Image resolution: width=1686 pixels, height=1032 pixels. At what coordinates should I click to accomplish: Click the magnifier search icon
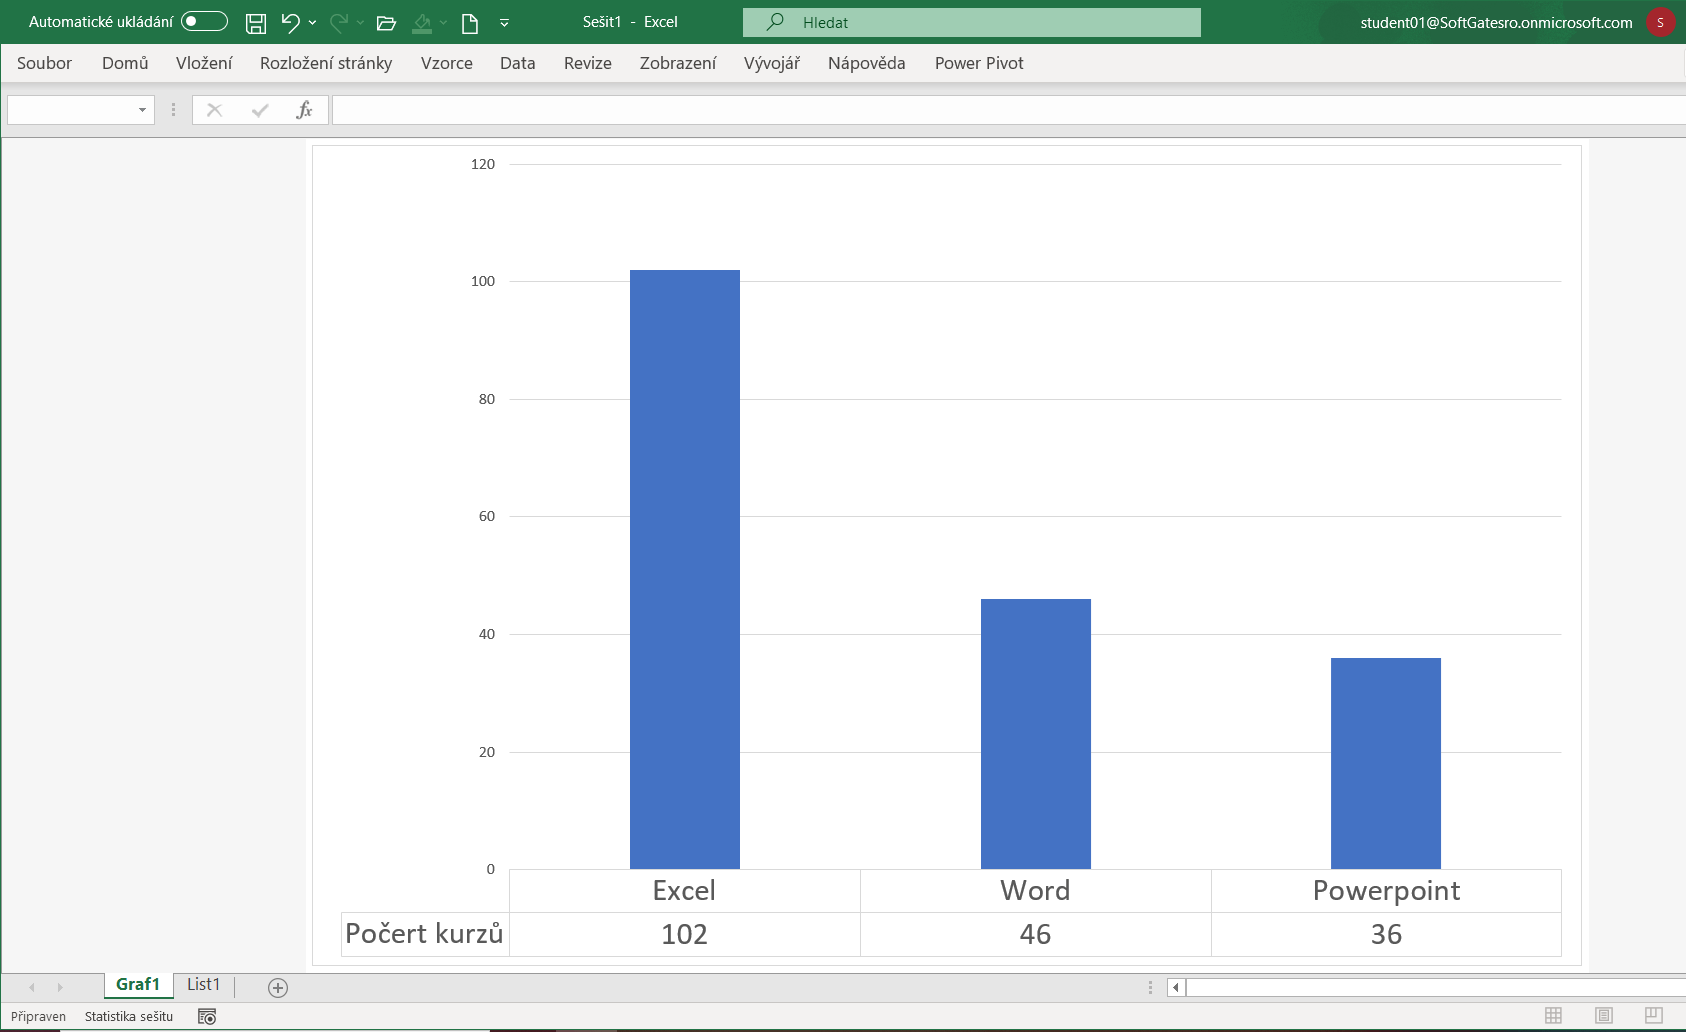click(775, 22)
